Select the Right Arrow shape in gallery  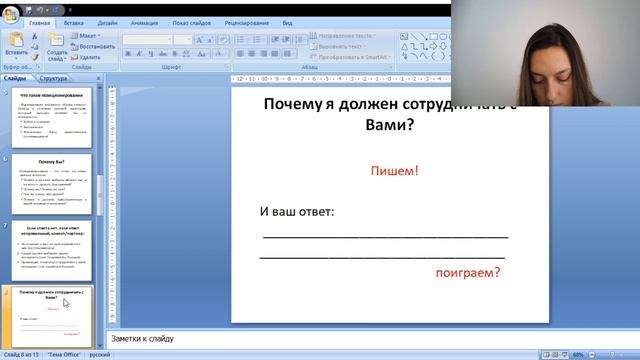433,47
